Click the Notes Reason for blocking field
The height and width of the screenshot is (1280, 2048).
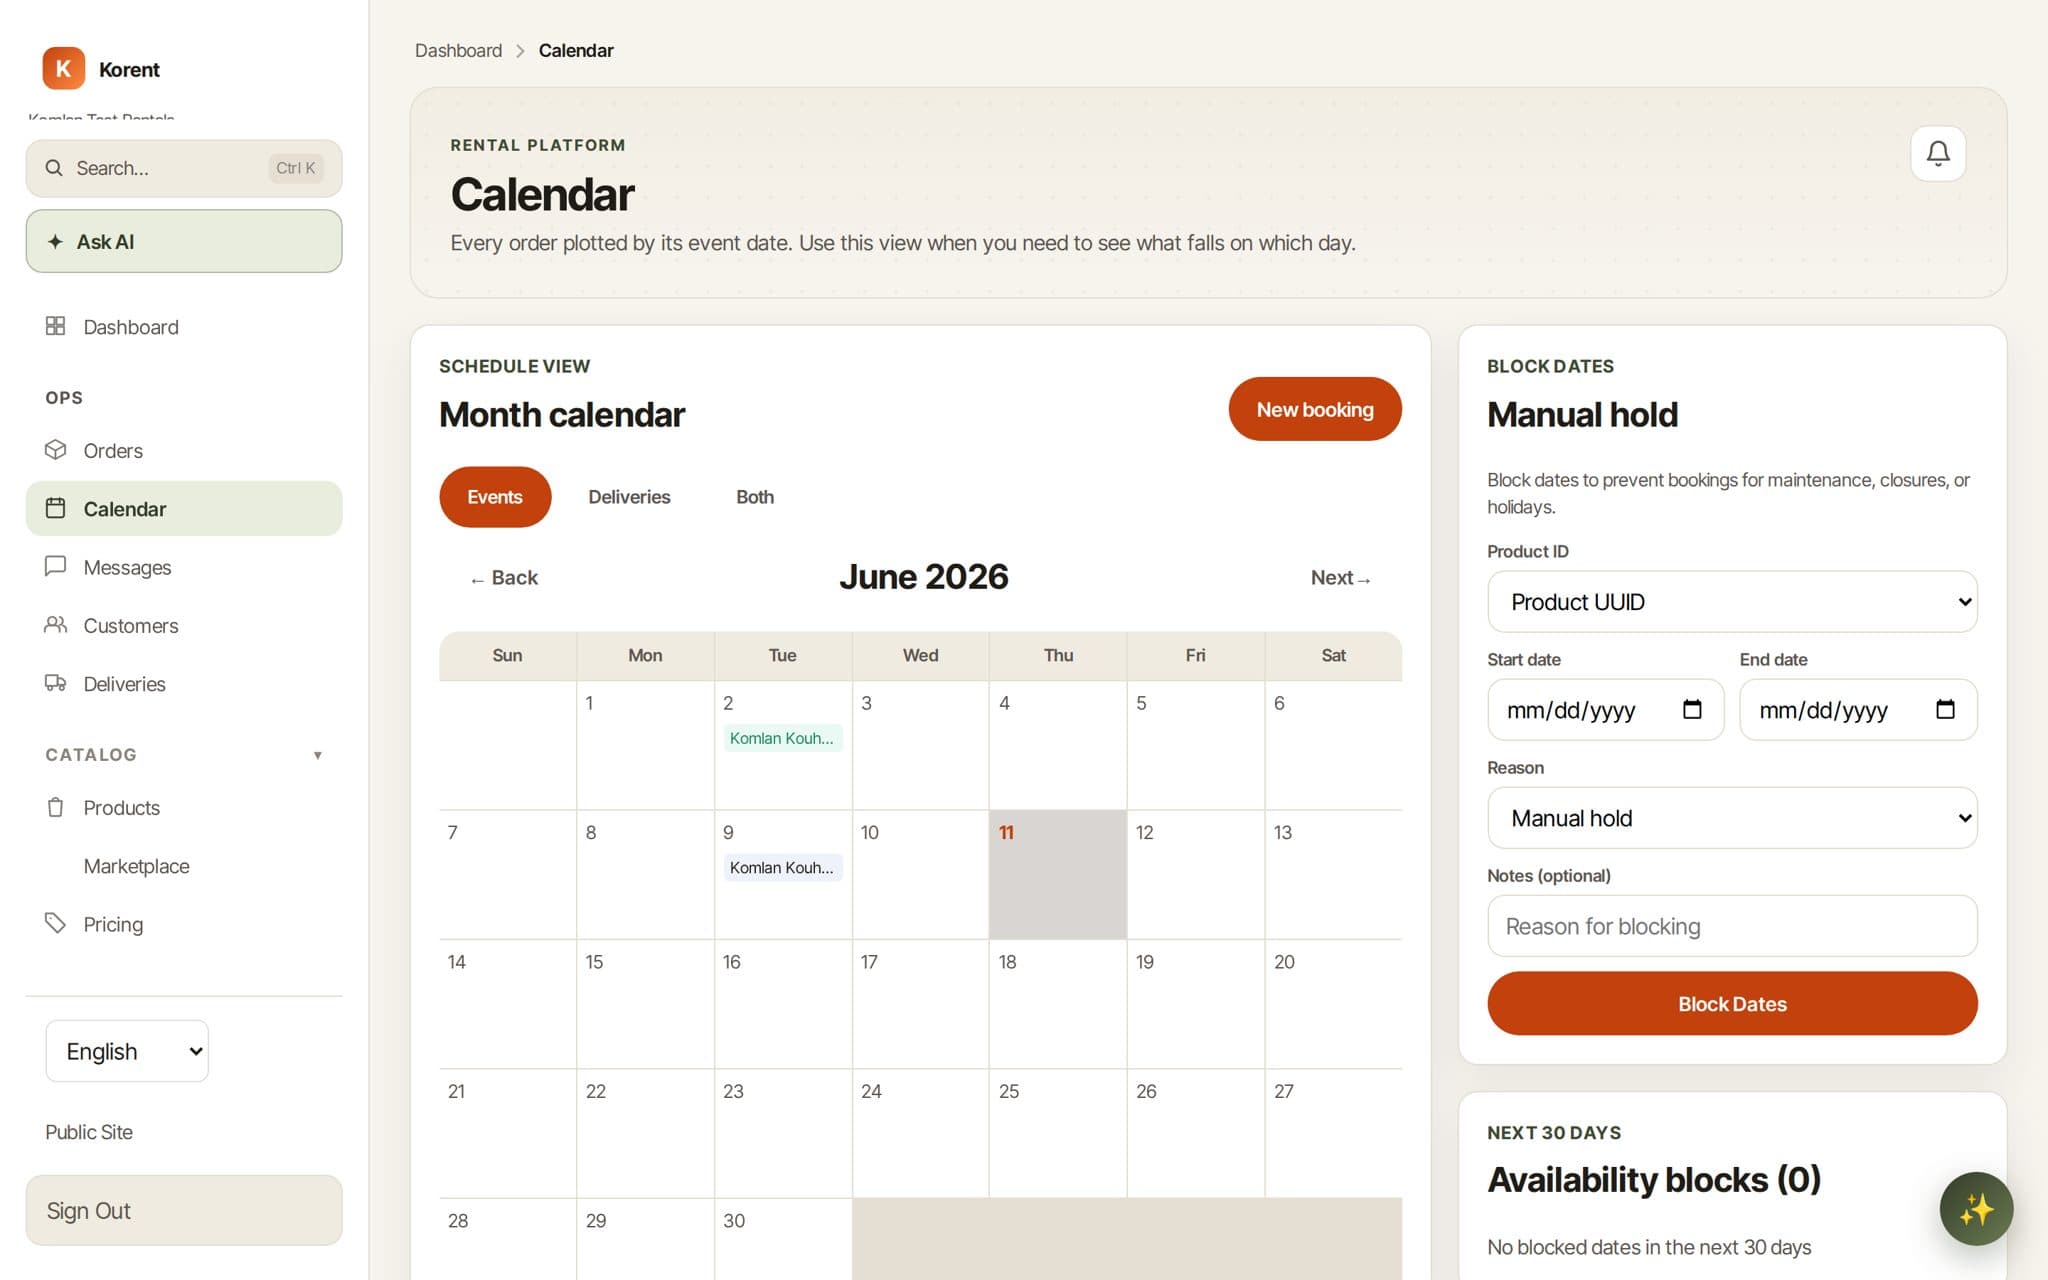coord(1732,926)
